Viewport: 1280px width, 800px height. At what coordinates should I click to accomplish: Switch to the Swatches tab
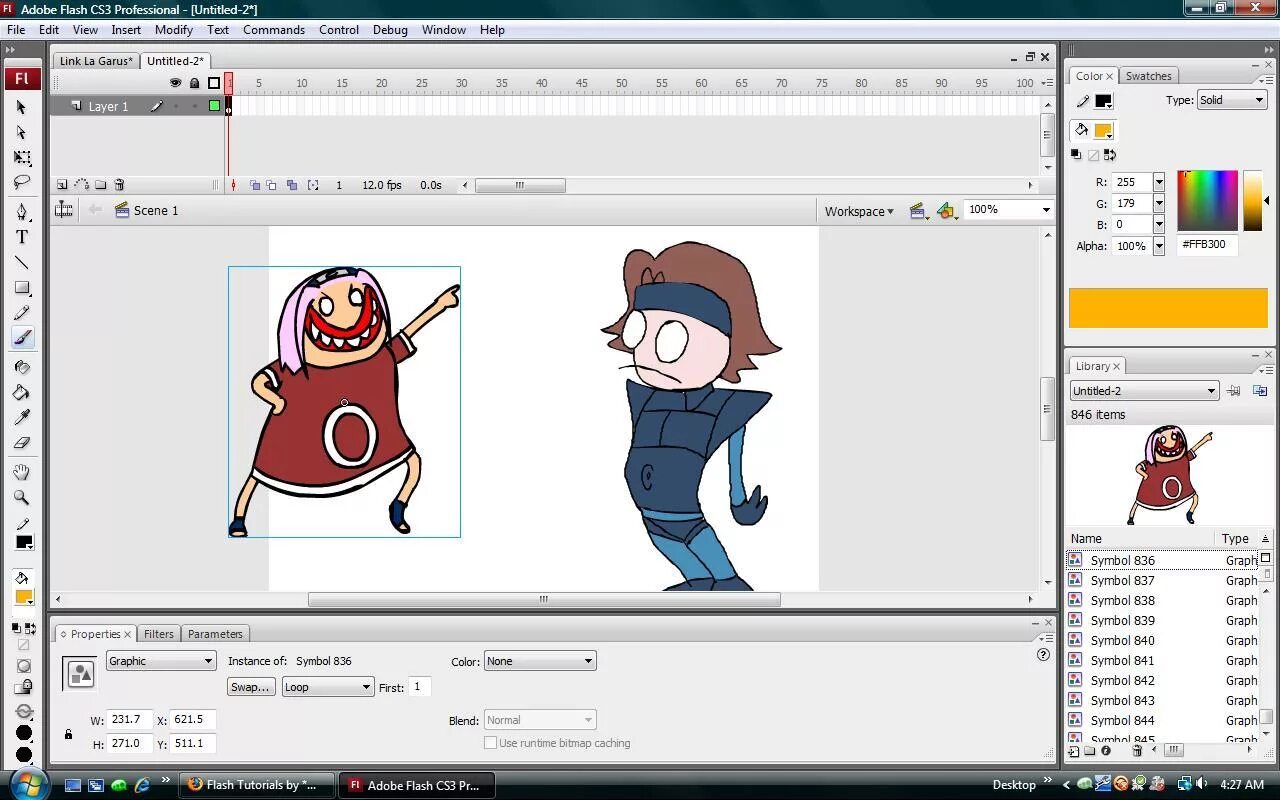click(x=1148, y=76)
